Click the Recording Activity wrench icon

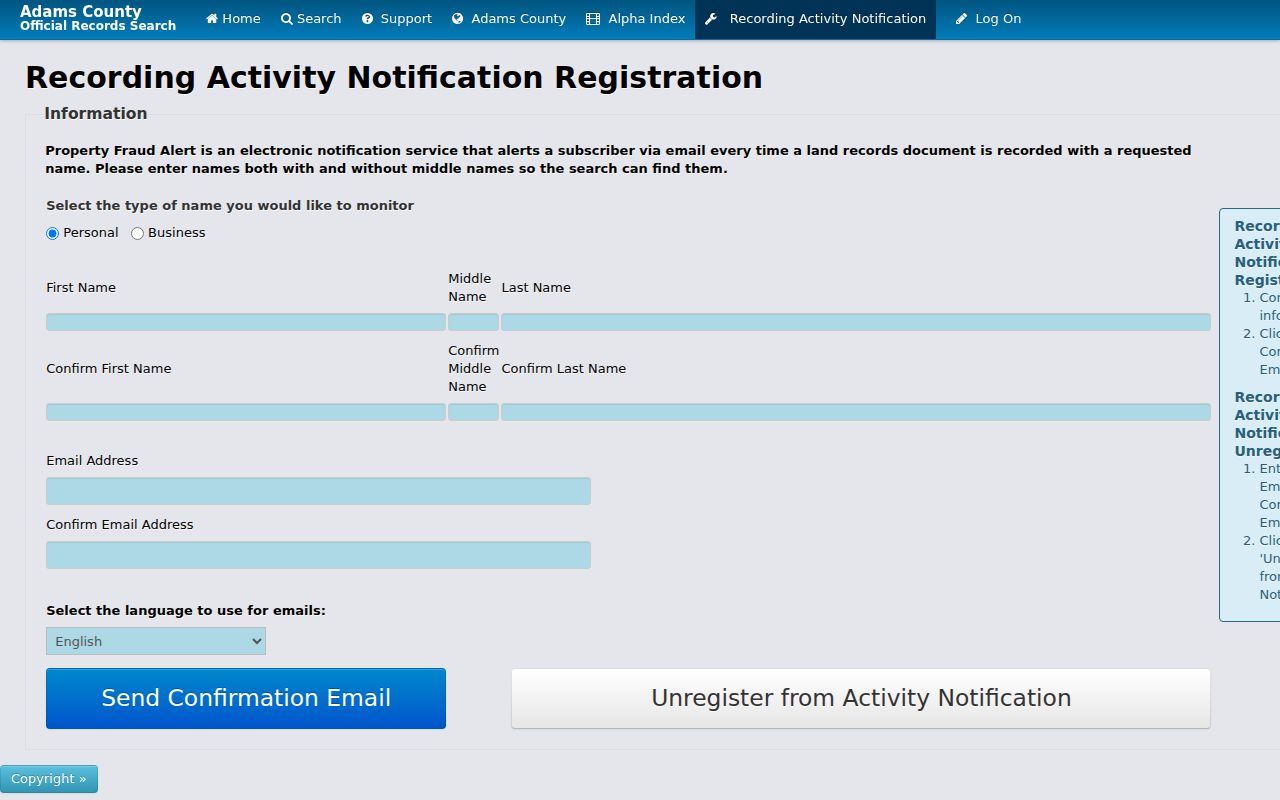coord(711,19)
